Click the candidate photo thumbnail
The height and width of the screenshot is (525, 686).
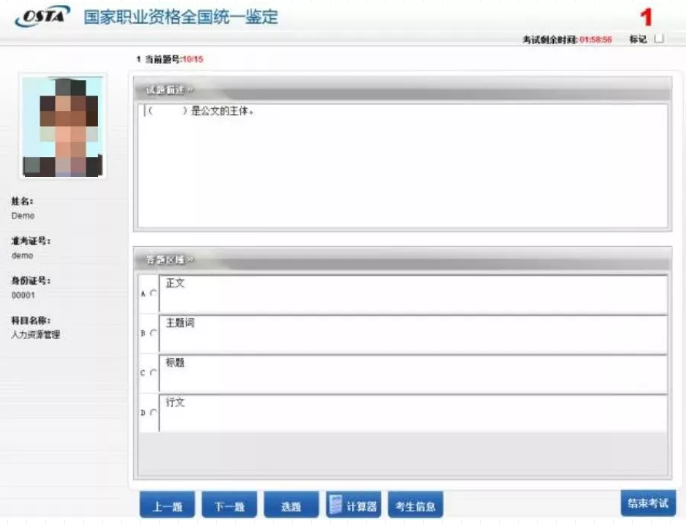(62, 127)
